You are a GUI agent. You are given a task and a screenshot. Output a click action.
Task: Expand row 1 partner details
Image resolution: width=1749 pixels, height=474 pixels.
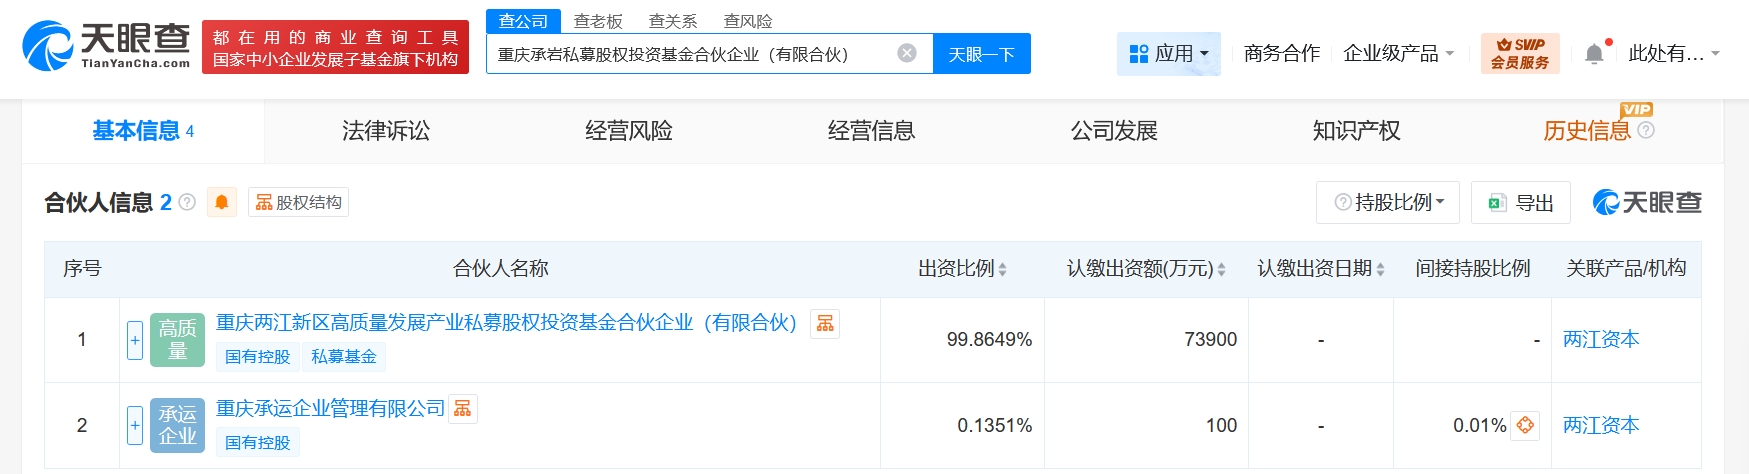click(x=135, y=340)
